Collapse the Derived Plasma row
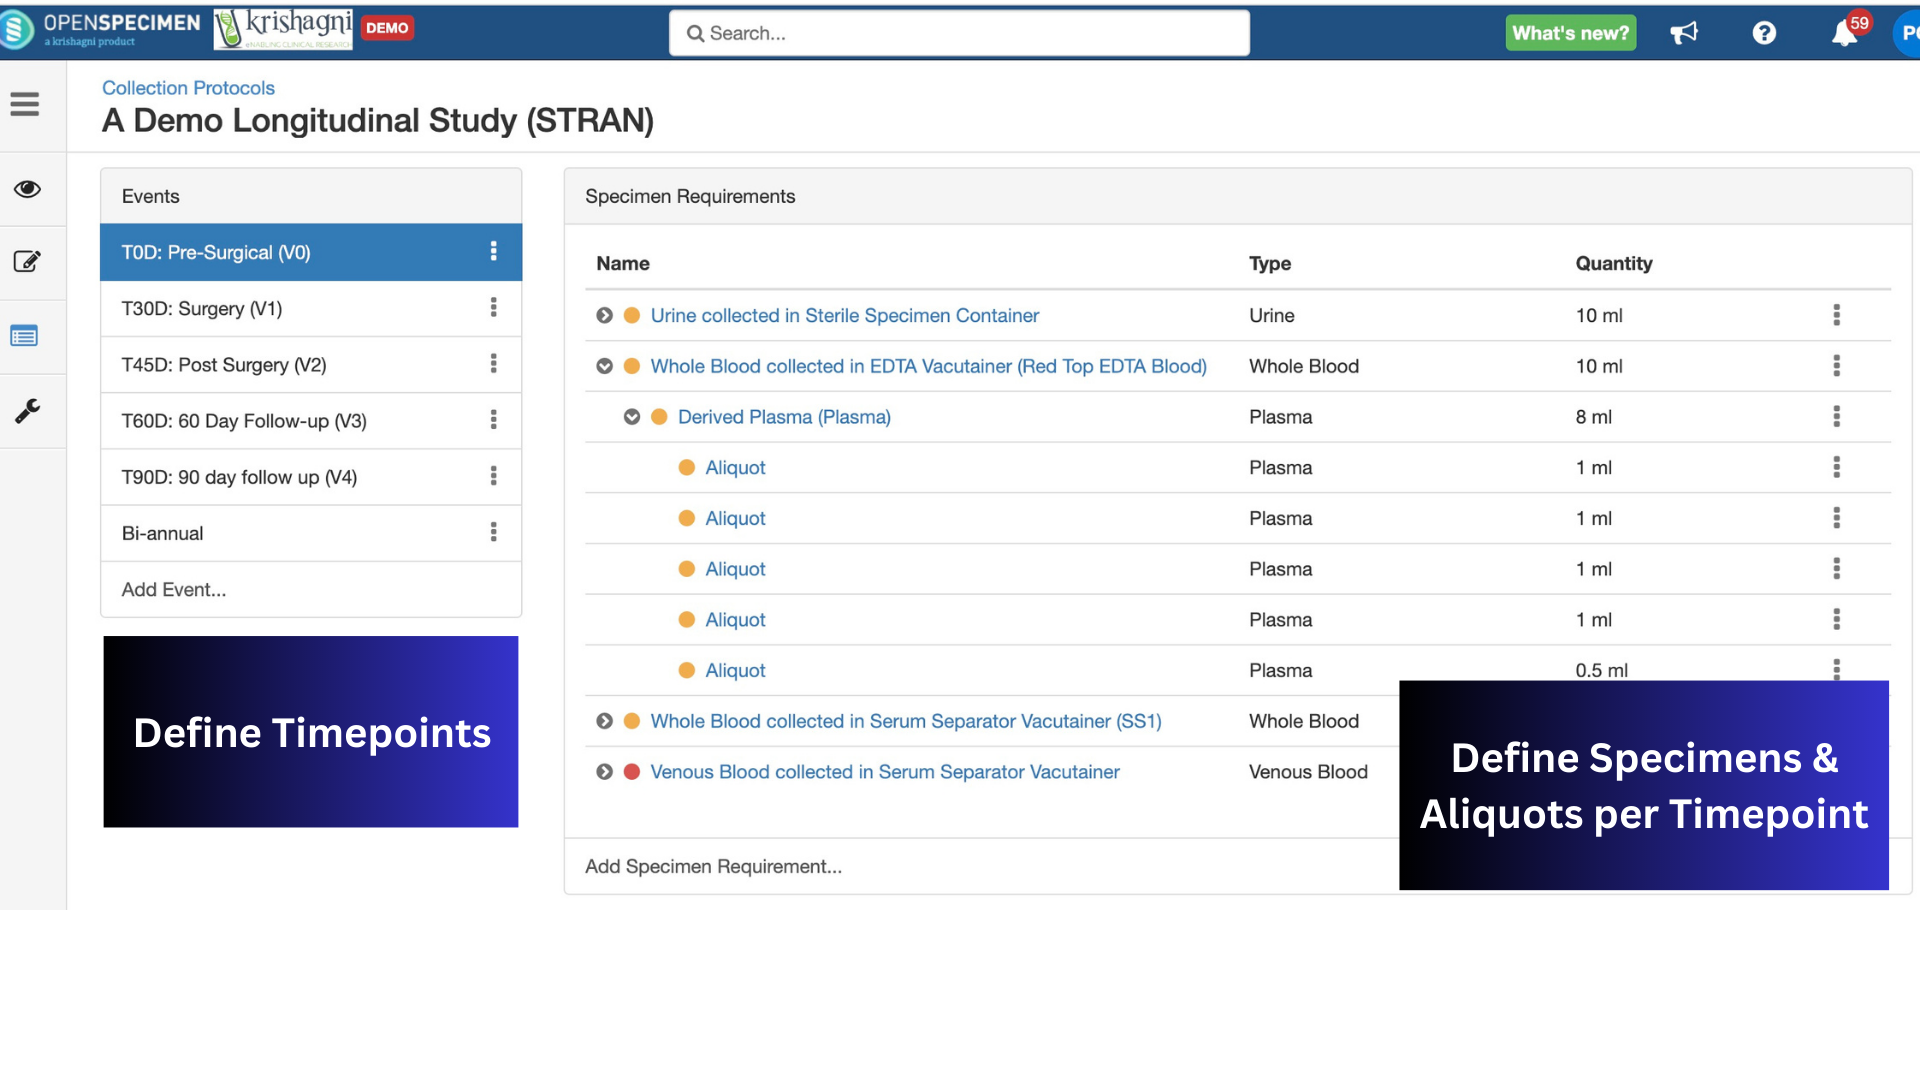Viewport: 1920px width, 1080px height. coord(632,417)
